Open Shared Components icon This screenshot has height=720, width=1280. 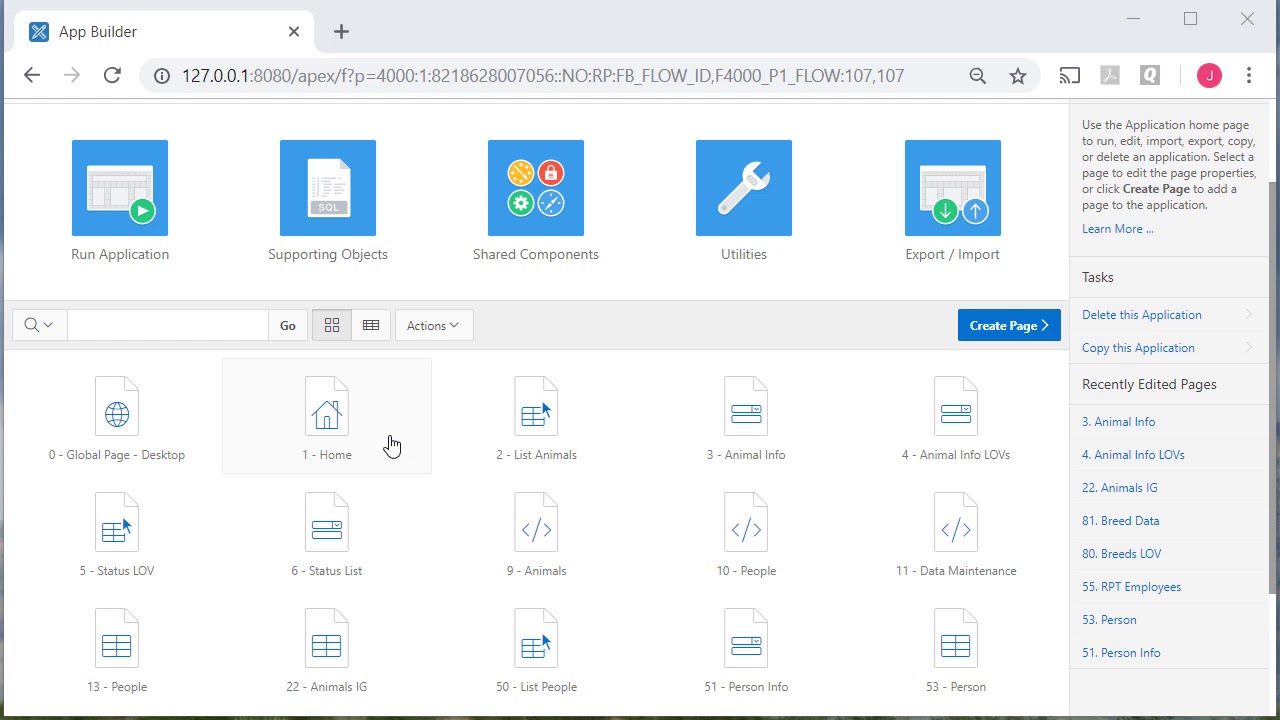coord(536,188)
